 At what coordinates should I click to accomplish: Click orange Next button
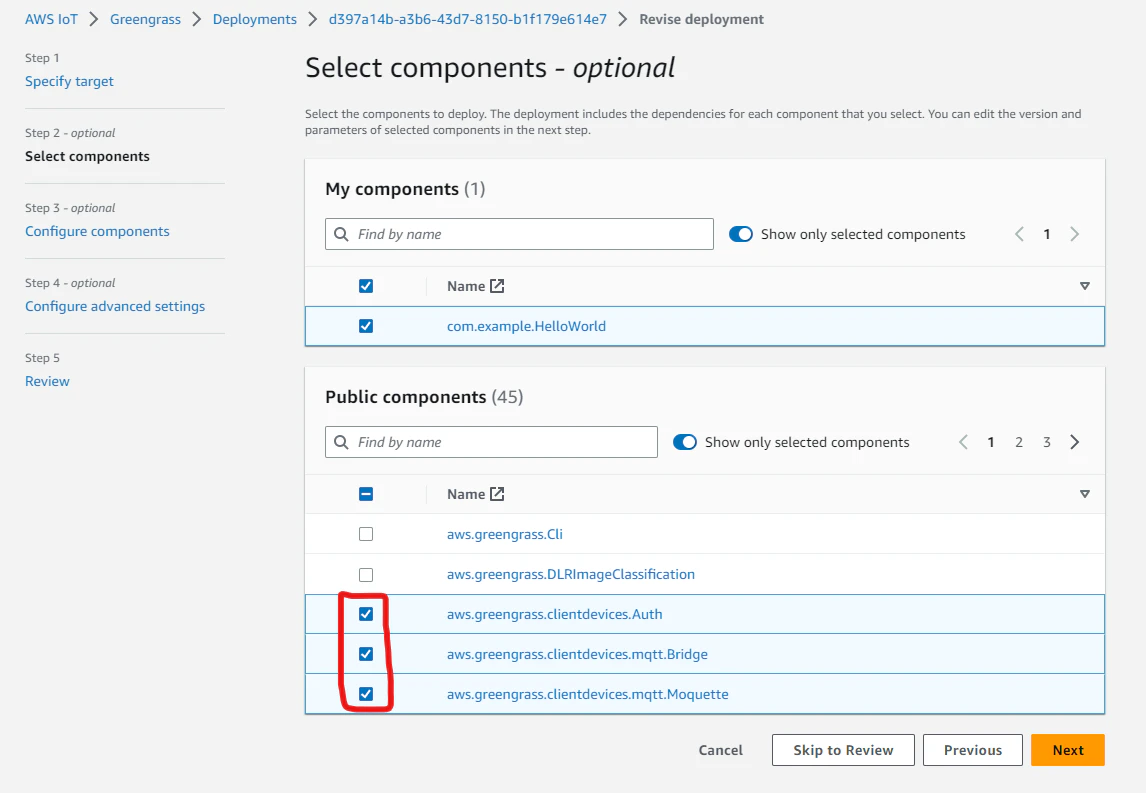pyautogui.click(x=1068, y=750)
